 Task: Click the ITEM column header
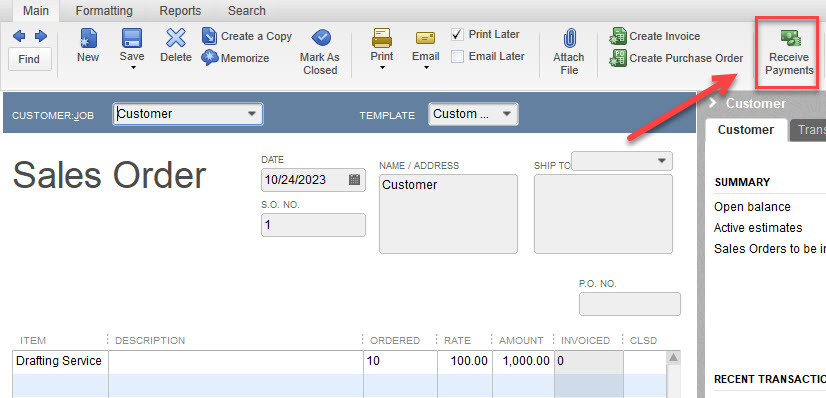(x=33, y=341)
